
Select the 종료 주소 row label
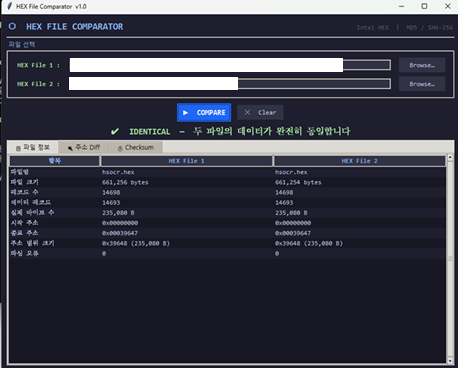24,233
